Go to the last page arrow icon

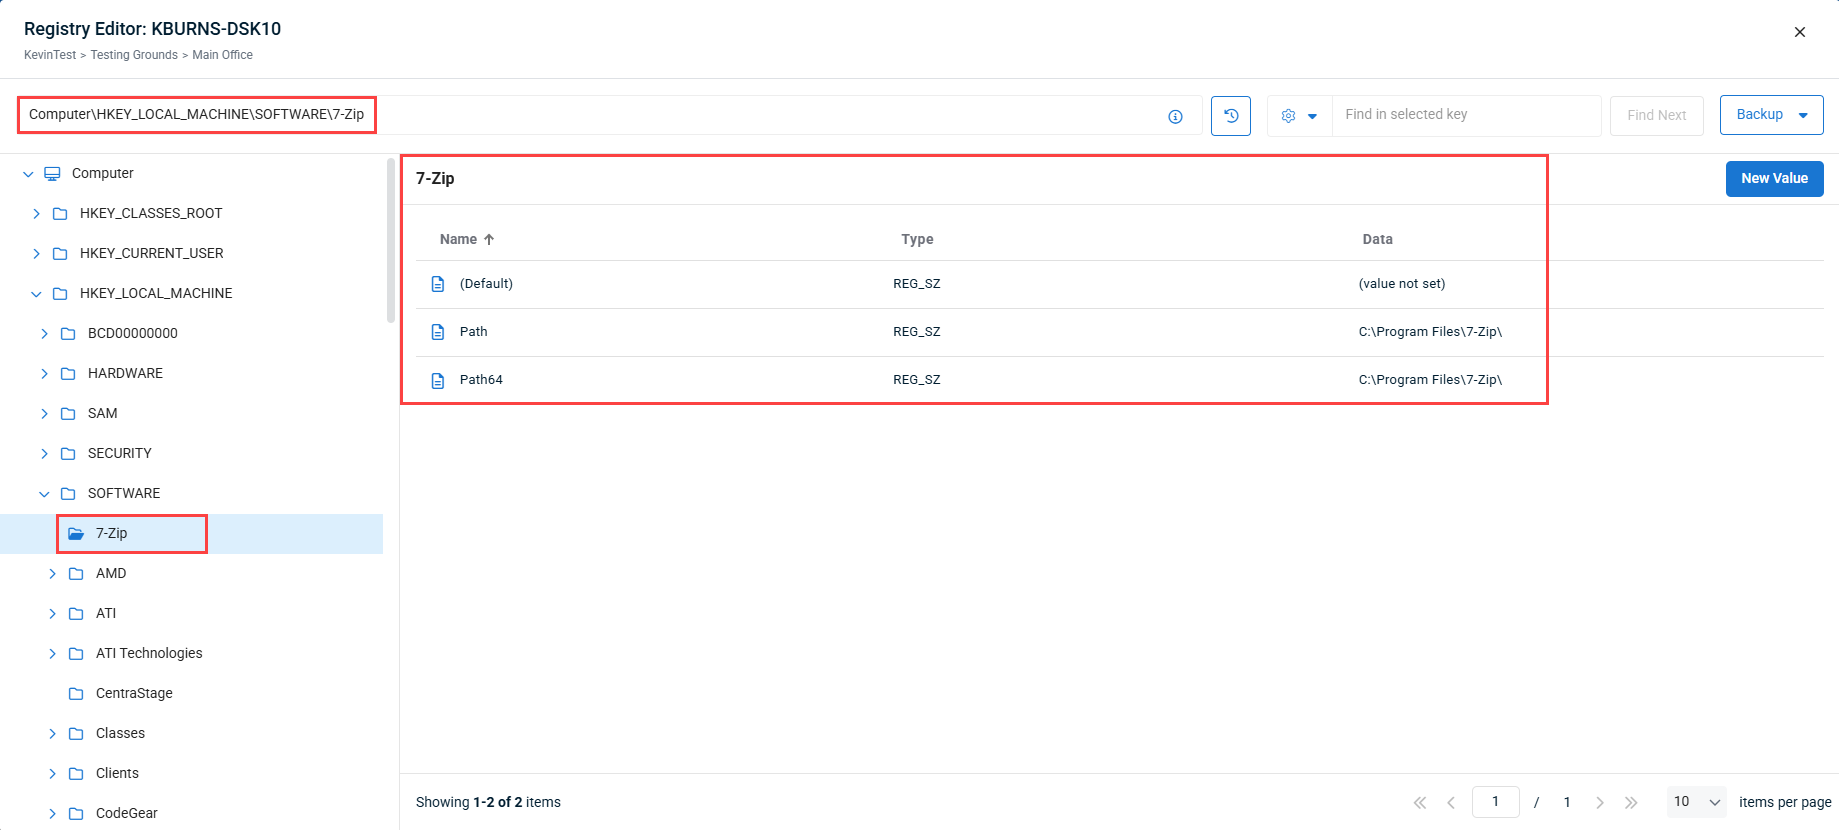click(x=1631, y=802)
